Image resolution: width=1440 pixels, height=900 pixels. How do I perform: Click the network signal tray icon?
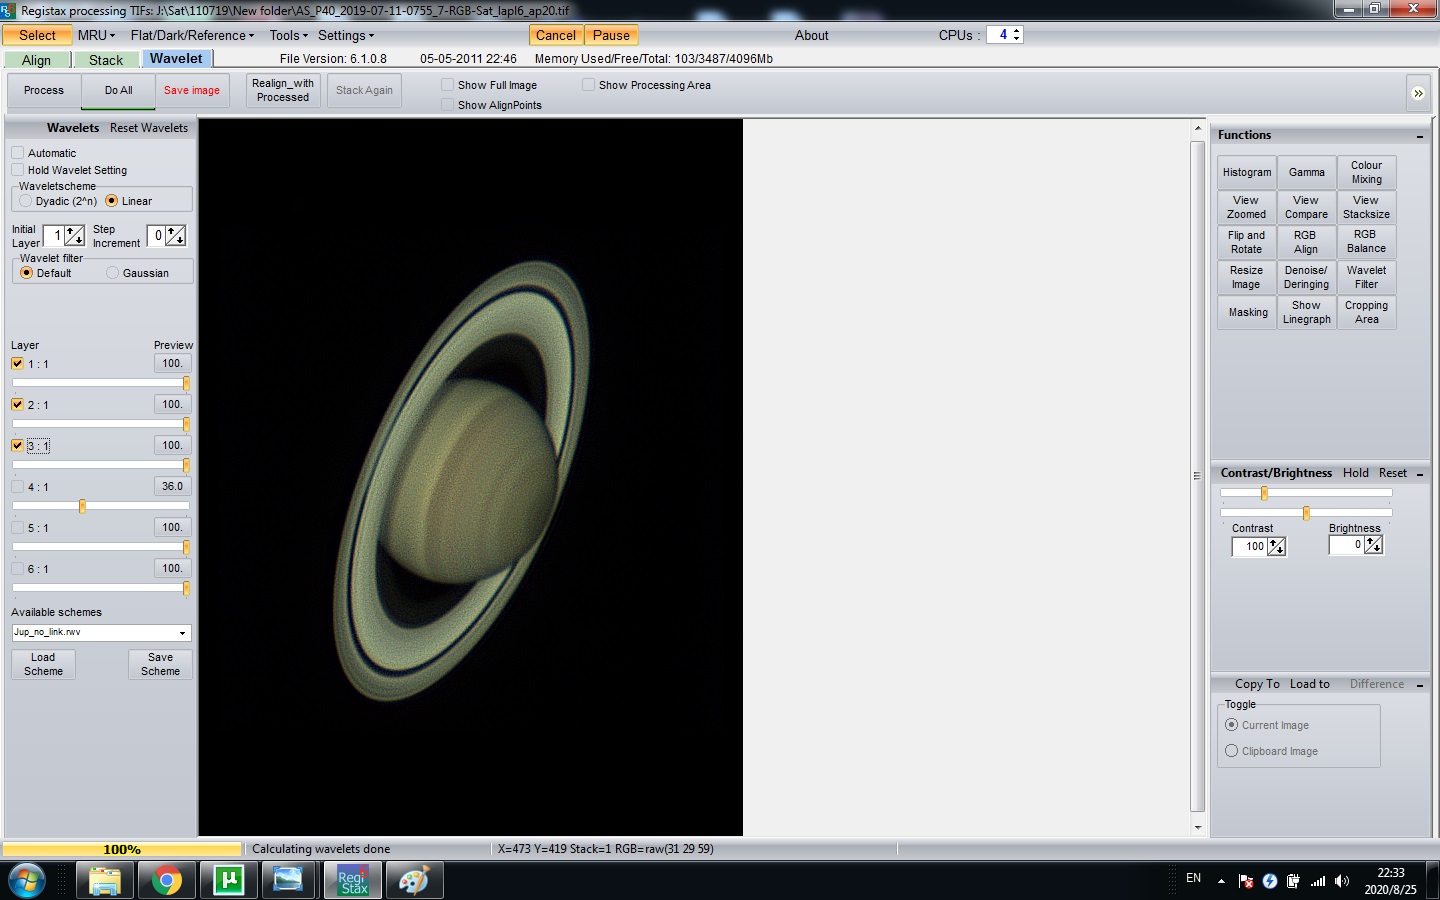click(x=1318, y=881)
